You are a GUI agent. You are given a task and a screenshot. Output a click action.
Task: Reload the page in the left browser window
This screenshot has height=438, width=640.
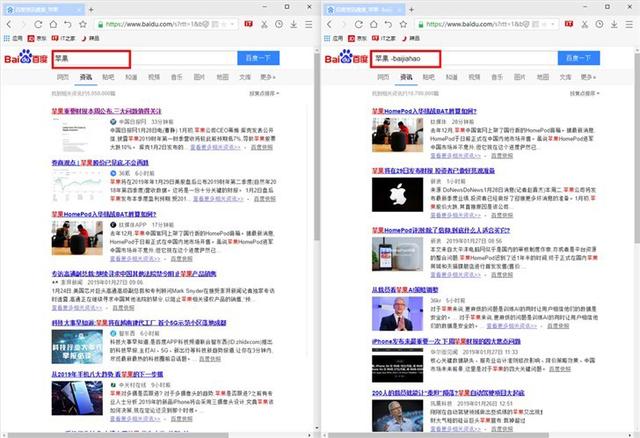tap(38, 24)
